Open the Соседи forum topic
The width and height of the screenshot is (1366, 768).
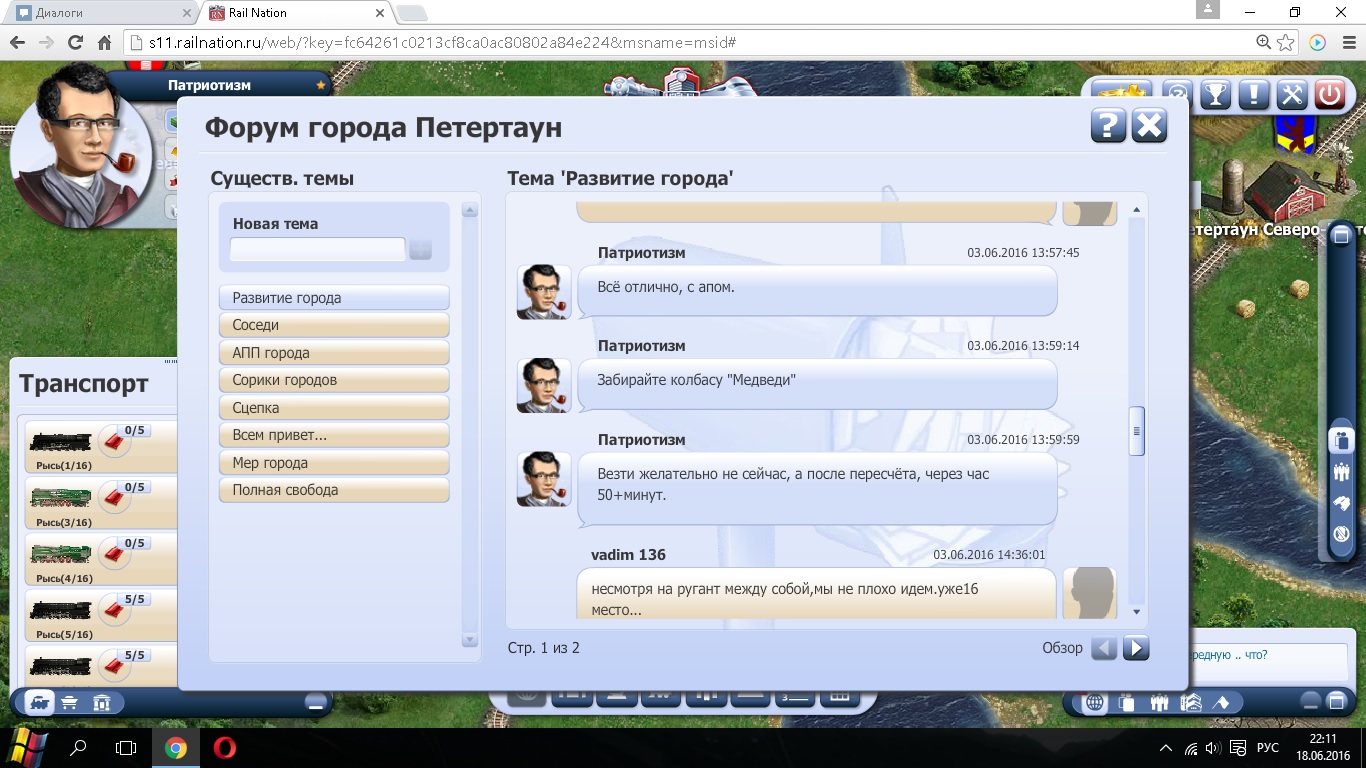pos(334,325)
